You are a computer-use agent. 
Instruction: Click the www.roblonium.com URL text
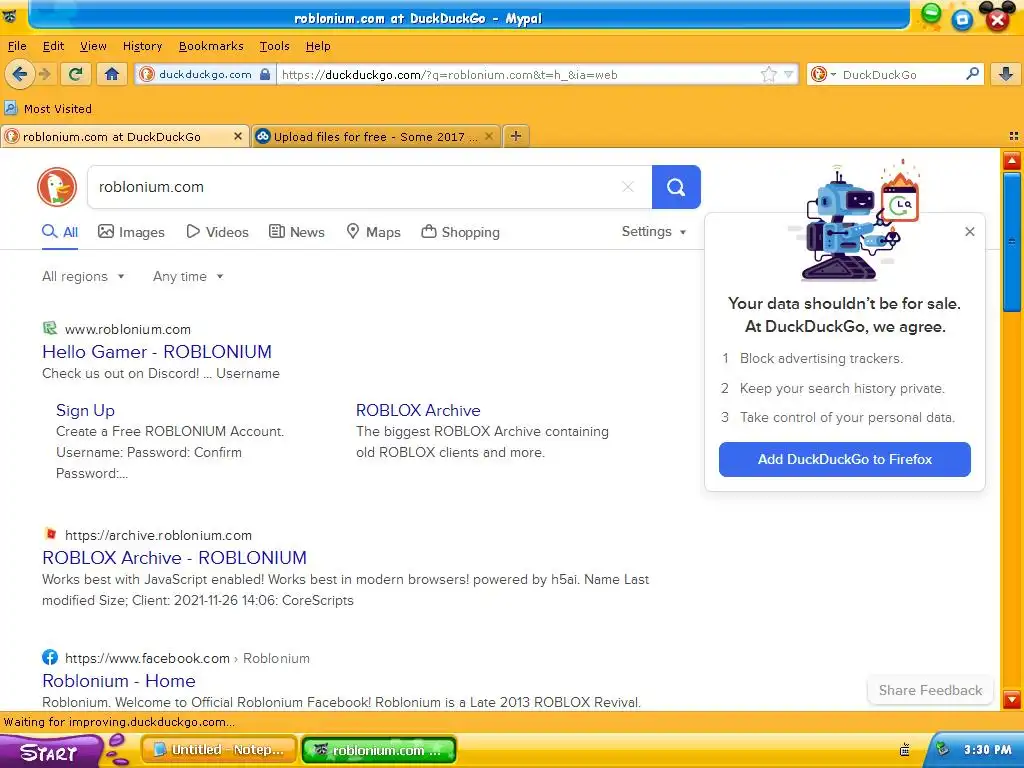[128, 329]
